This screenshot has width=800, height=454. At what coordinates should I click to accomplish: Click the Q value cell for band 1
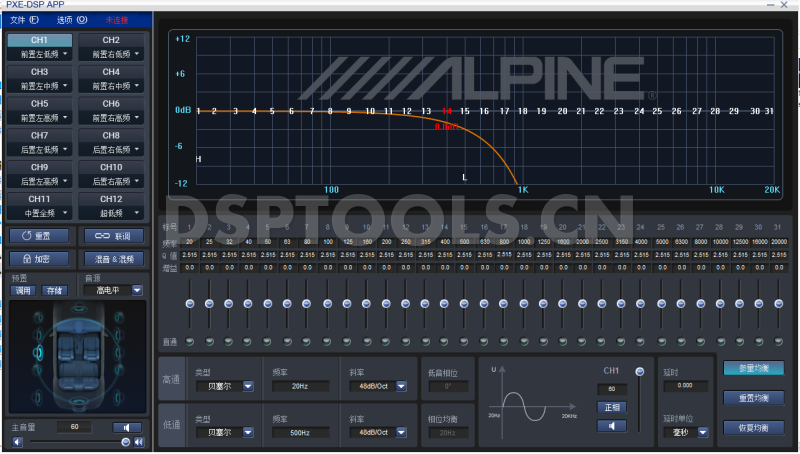(x=189, y=255)
